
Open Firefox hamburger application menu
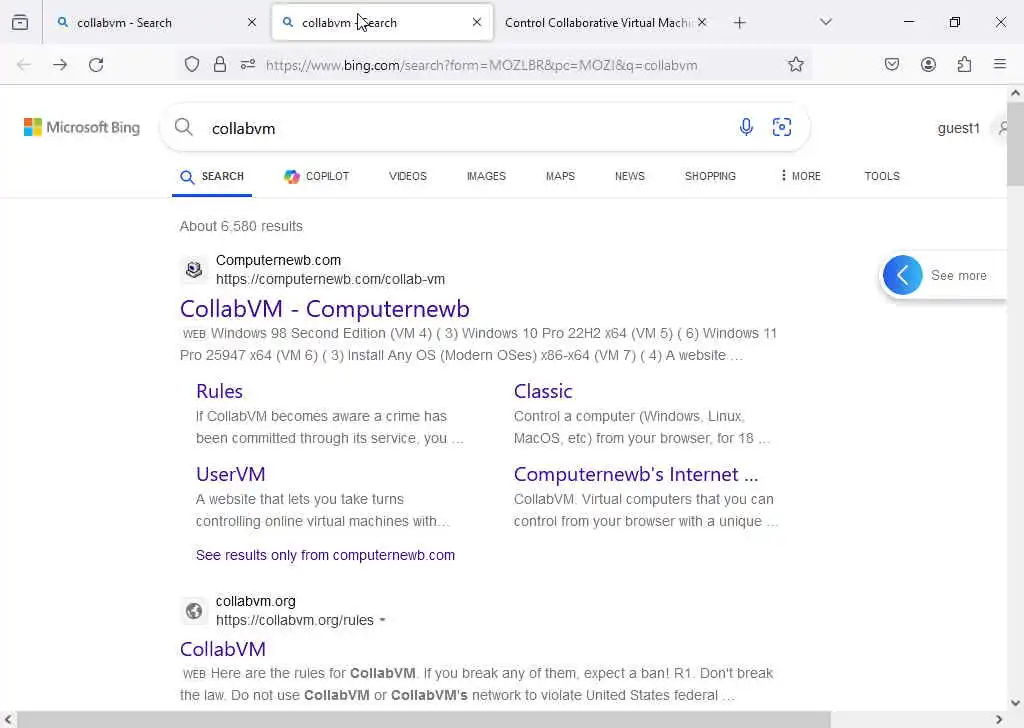point(1000,64)
